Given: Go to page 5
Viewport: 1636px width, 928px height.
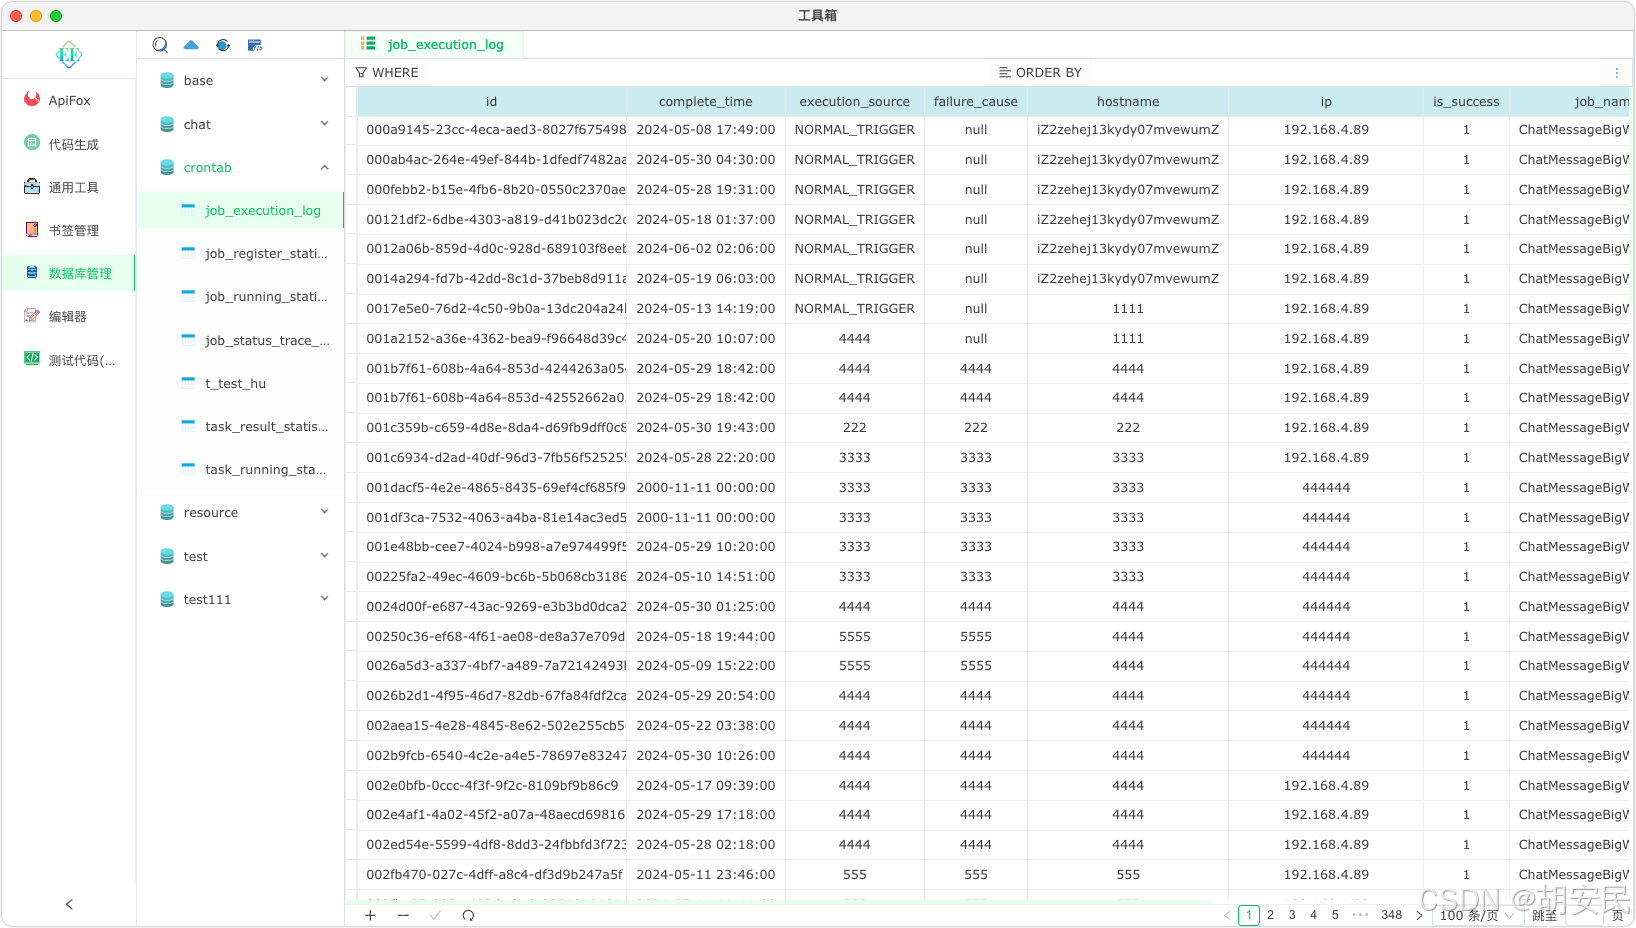Looking at the screenshot, I should click(x=1335, y=915).
